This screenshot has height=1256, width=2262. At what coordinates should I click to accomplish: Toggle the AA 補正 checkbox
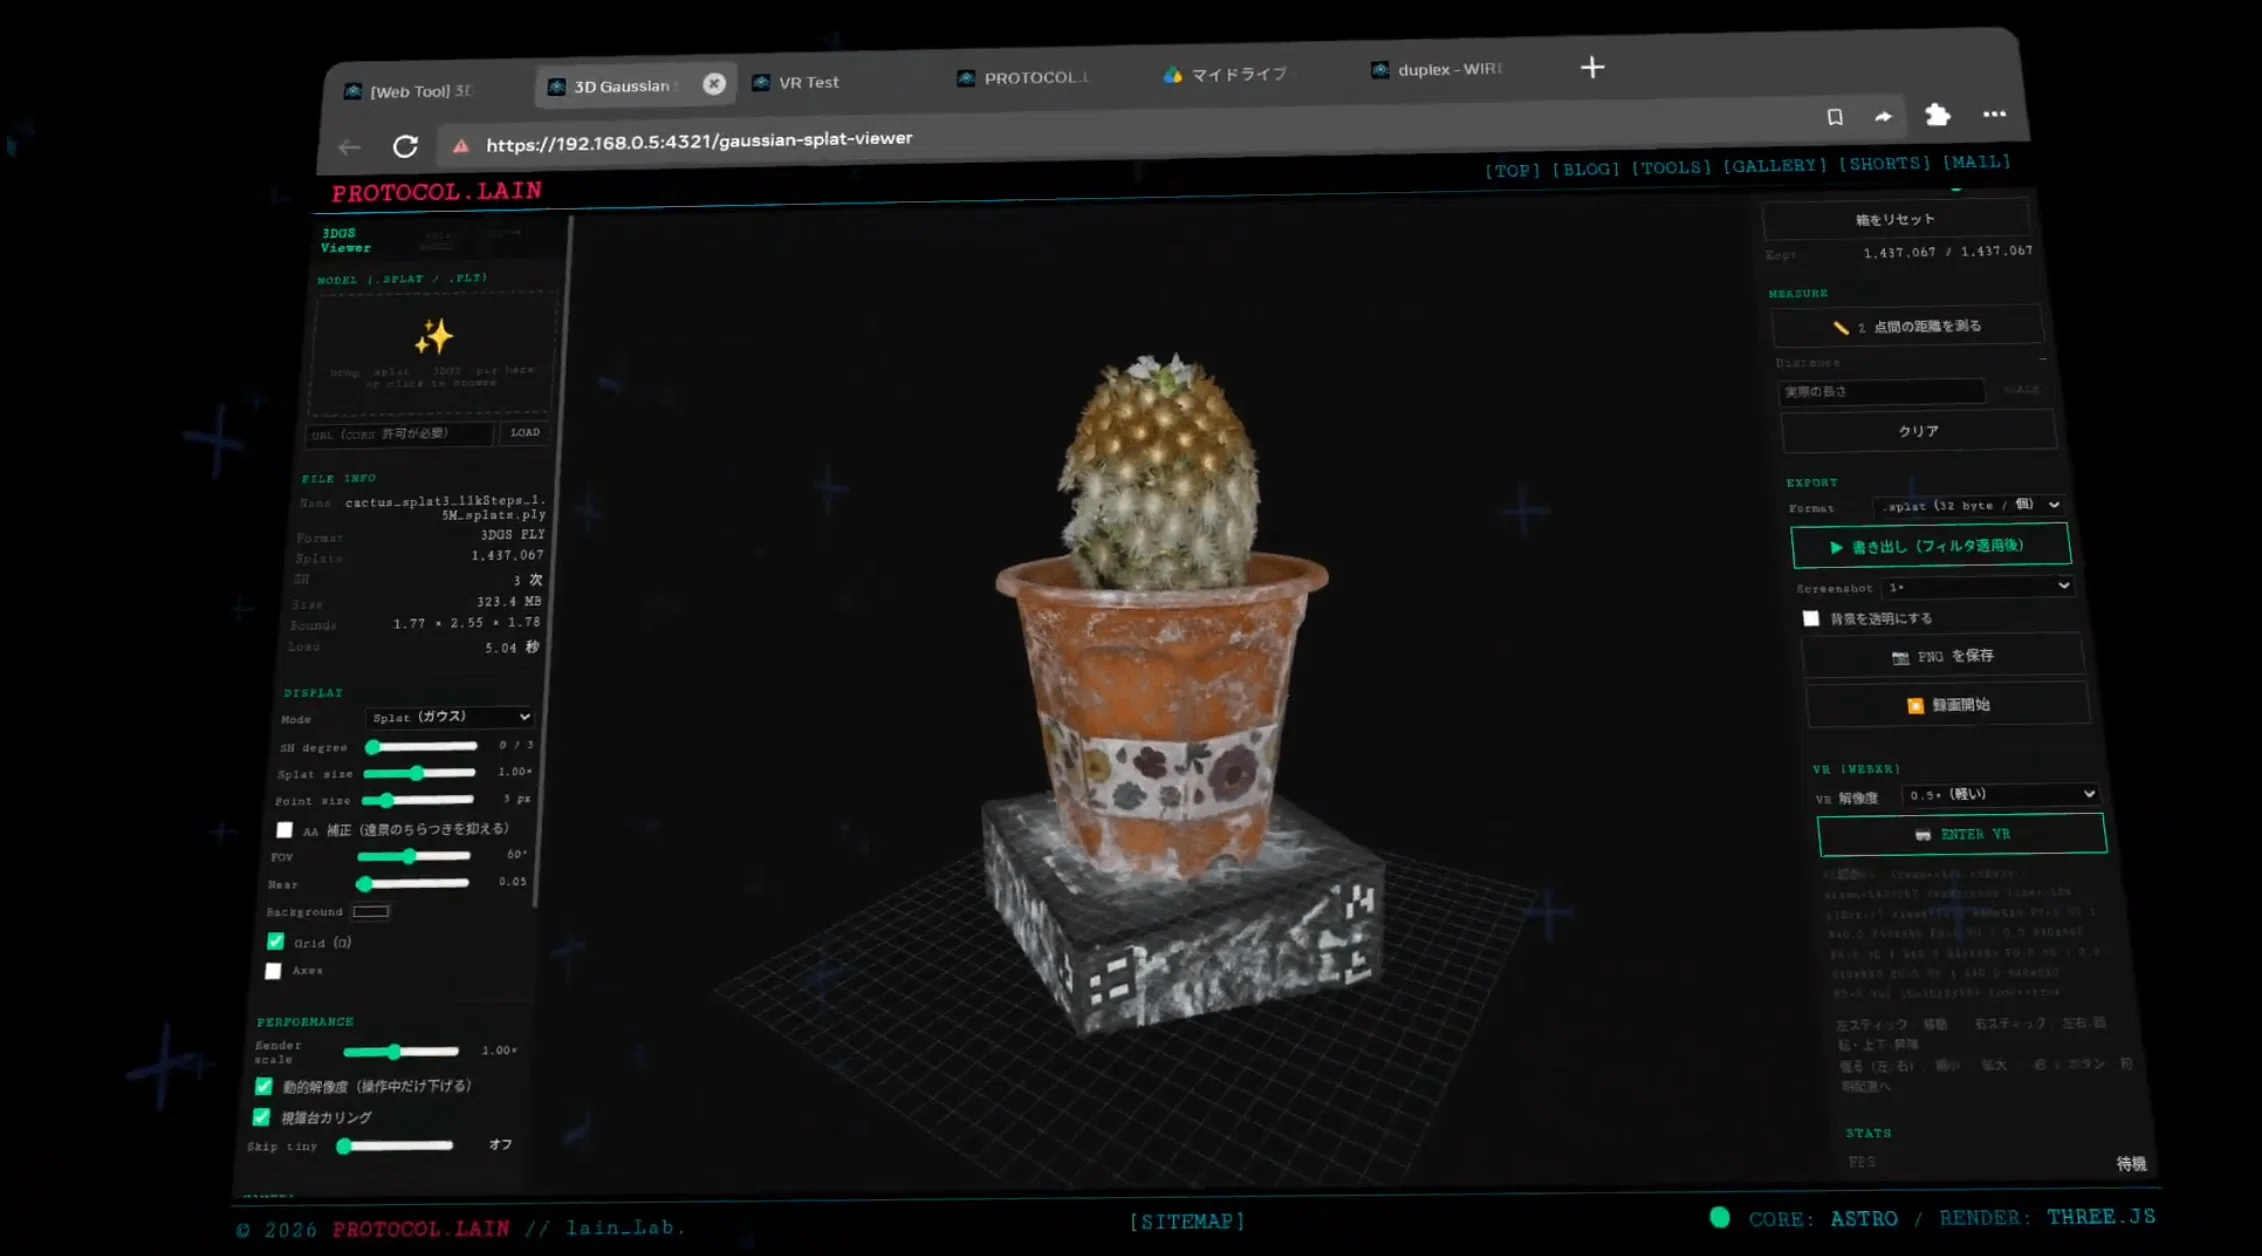click(284, 830)
